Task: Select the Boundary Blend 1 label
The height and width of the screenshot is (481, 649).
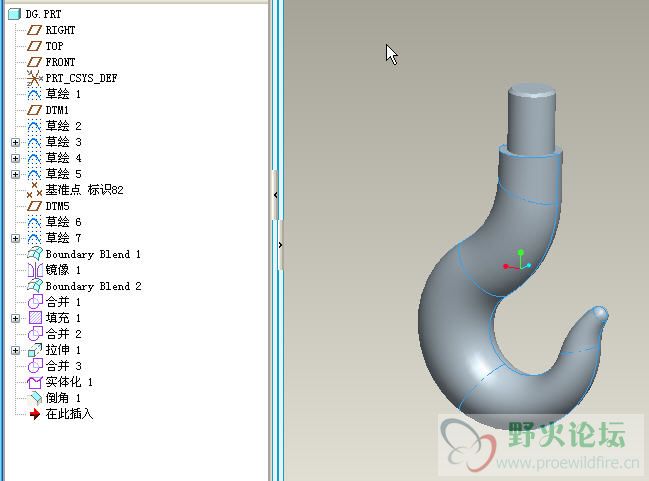Action: pos(93,254)
